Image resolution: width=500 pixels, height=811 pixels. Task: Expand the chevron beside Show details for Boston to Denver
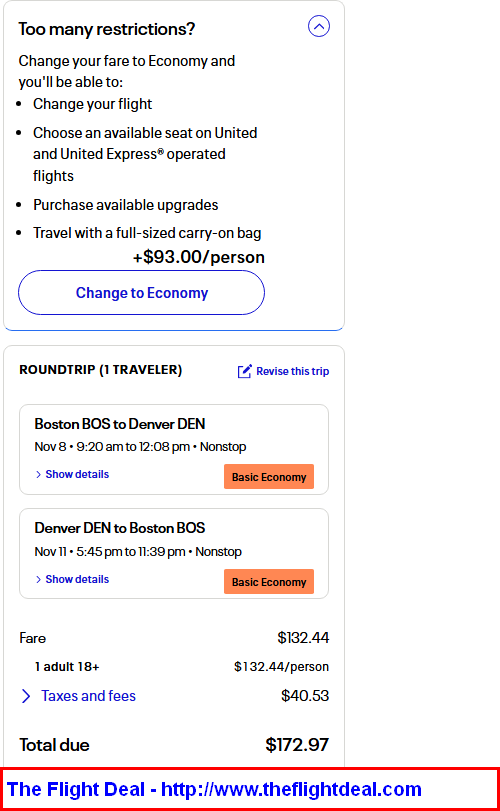(x=38, y=475)
